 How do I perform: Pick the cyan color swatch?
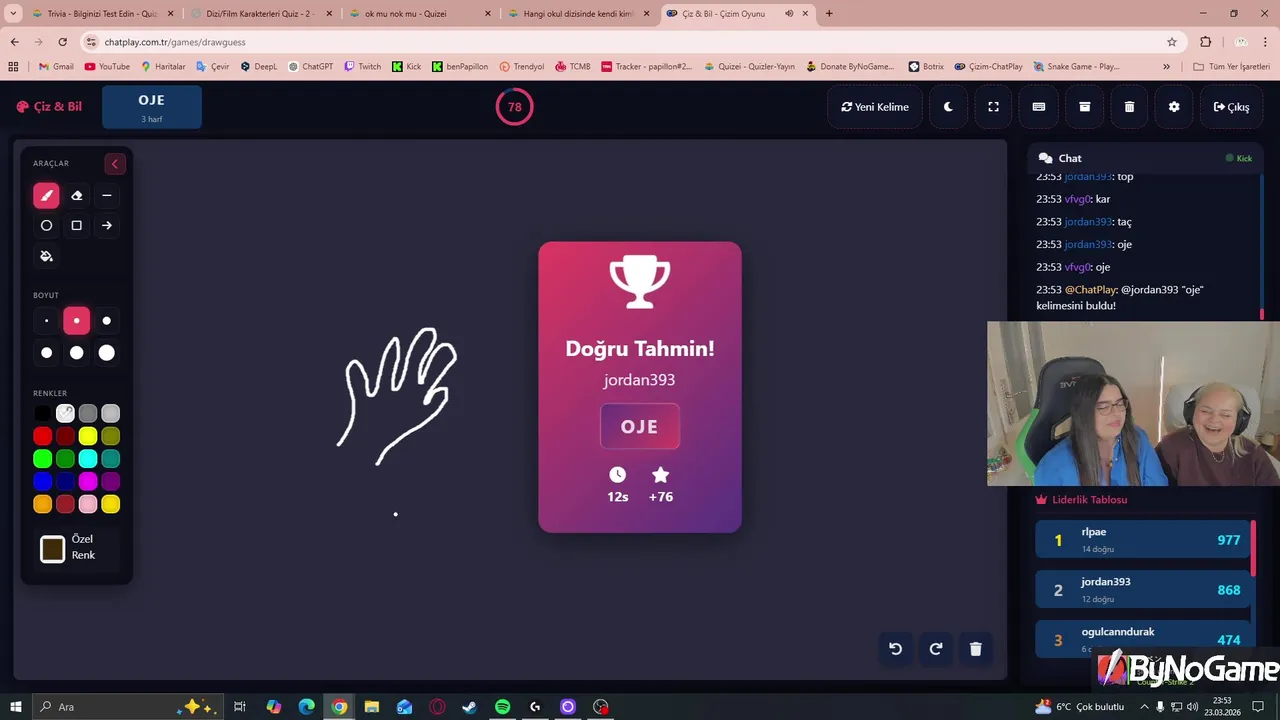tap(88, 459)
